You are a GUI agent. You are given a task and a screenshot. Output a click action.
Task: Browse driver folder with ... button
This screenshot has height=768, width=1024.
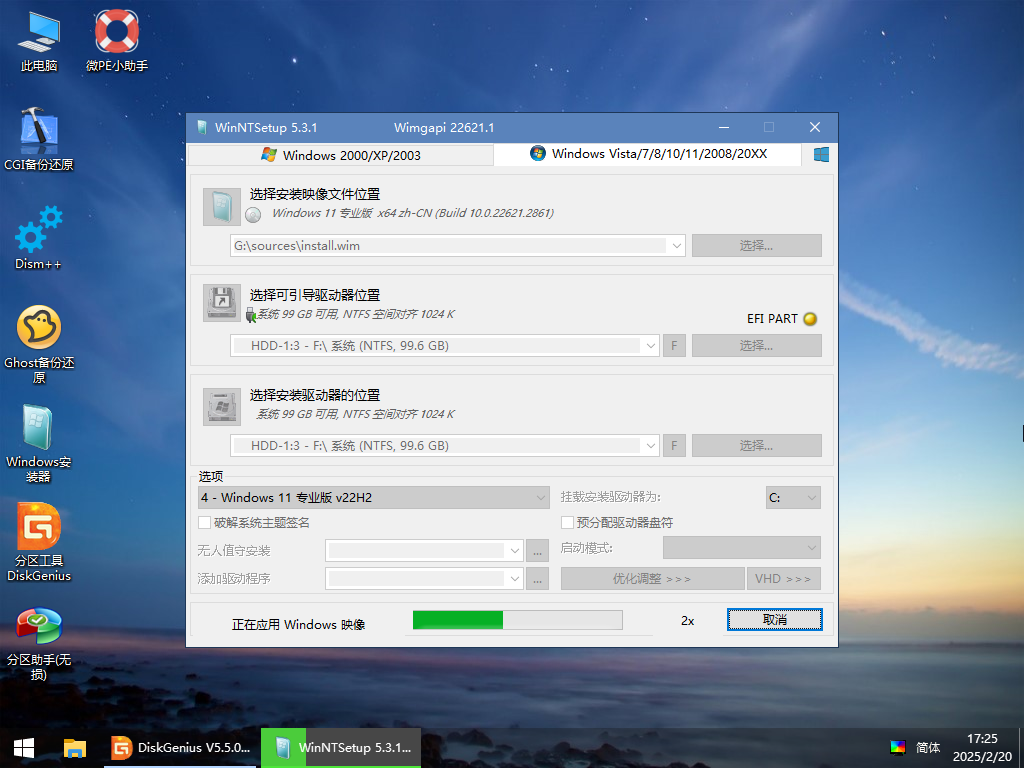(x=537, y=579)
